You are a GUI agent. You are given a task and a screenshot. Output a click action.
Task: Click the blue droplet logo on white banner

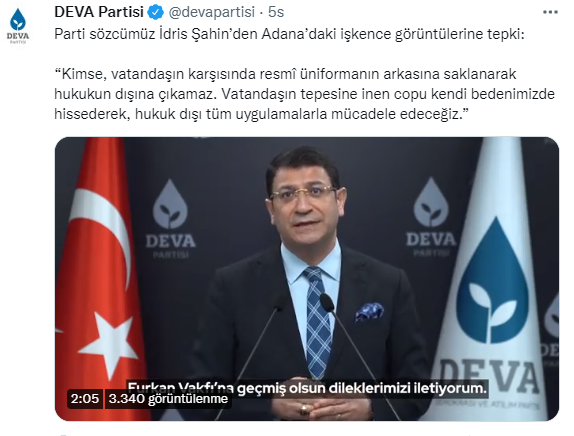point(492,280)
